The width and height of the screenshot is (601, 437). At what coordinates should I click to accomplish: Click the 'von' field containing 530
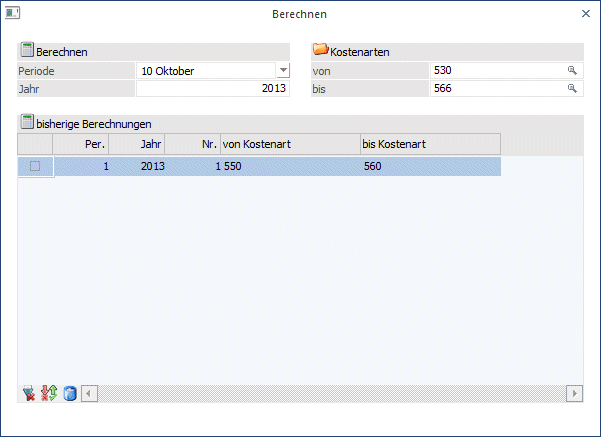coord(495,71)
